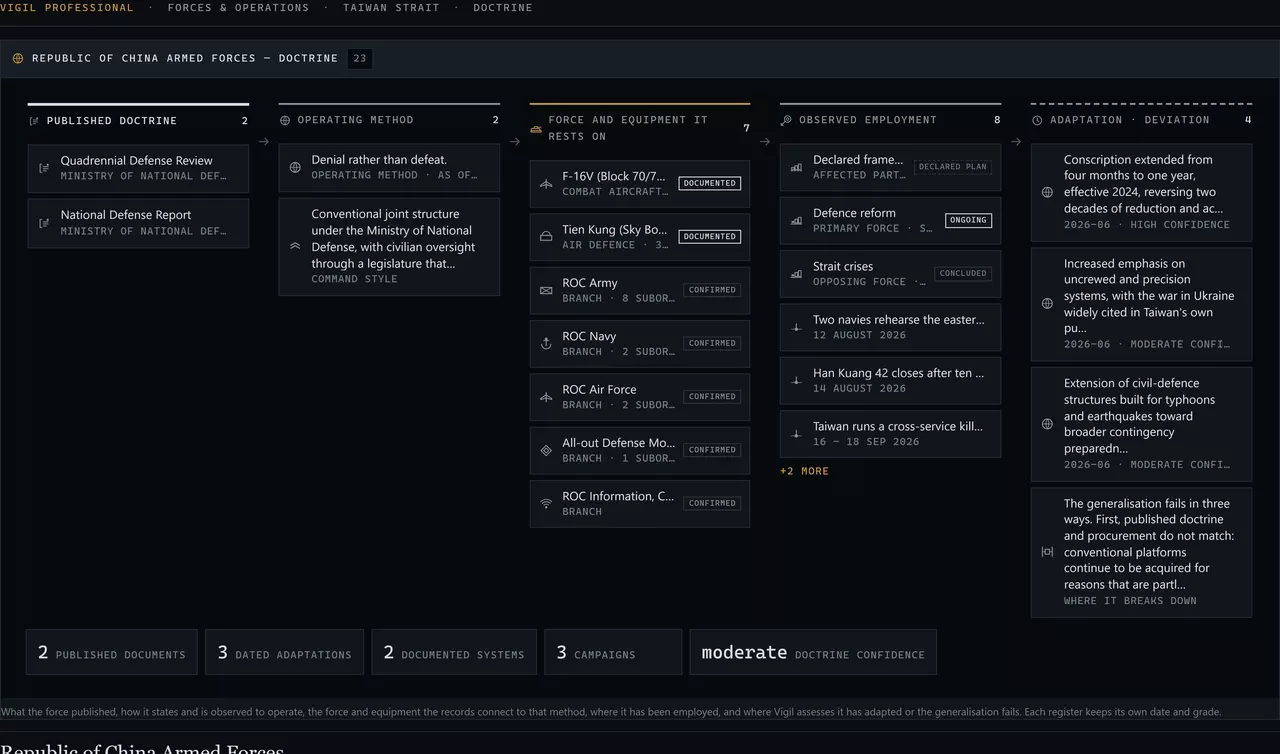Screen dimensions: 1280x754
Task: Click the DECLARED PLAN badge
Action: (952, 167)
